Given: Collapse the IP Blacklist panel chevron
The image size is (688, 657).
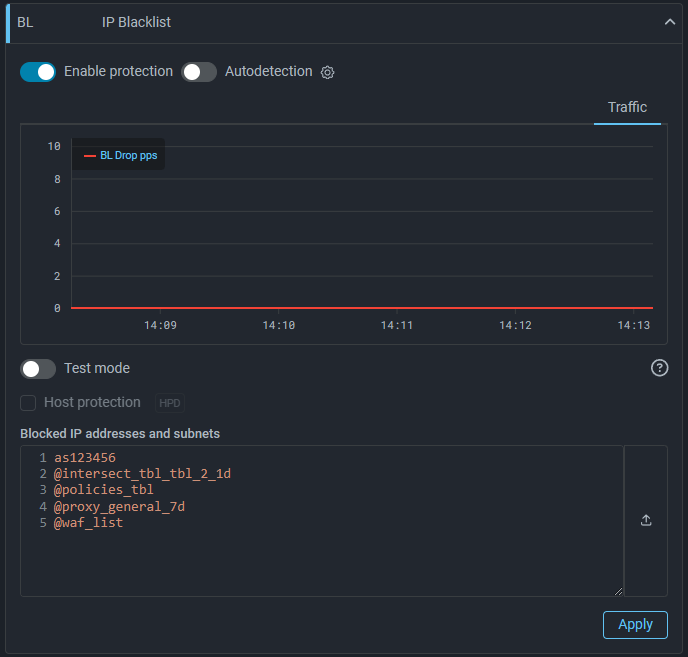Looking at the screenshot, I should pos(670,22).
